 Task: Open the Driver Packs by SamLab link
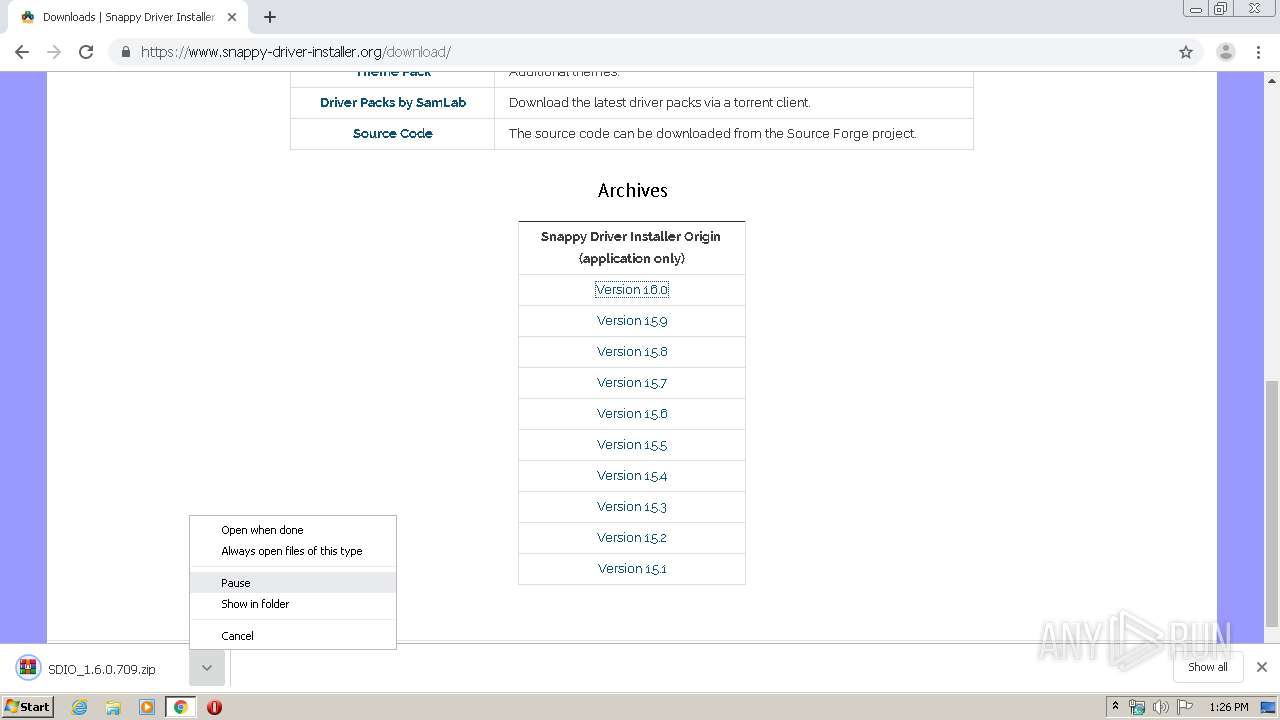click(393, 102)
